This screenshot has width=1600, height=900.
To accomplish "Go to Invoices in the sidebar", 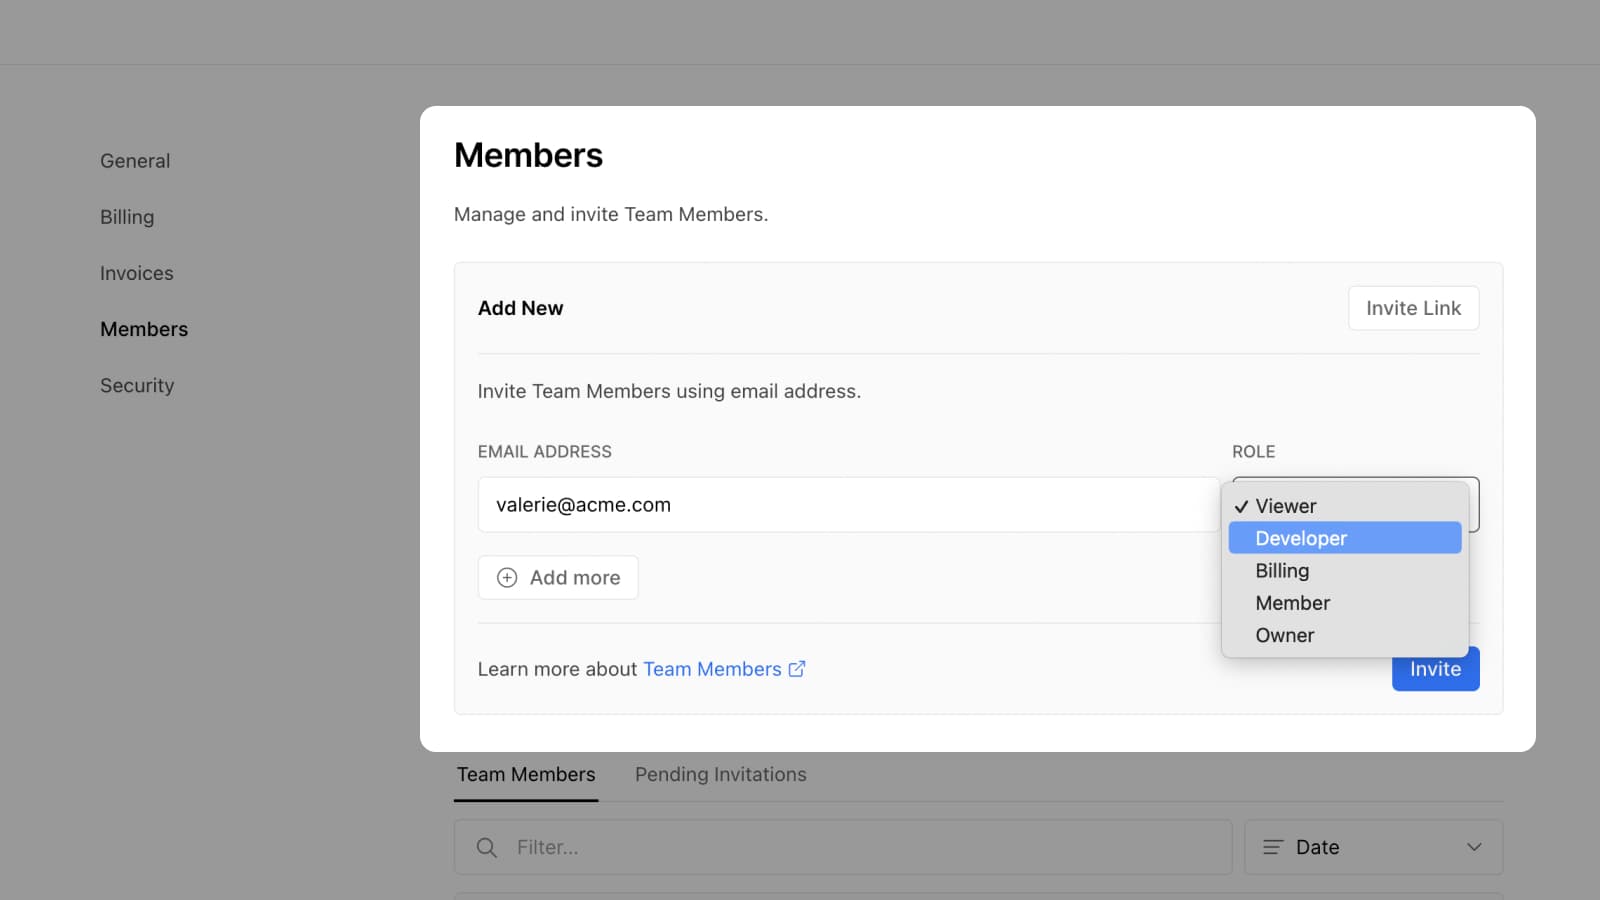I will point(137,273).
